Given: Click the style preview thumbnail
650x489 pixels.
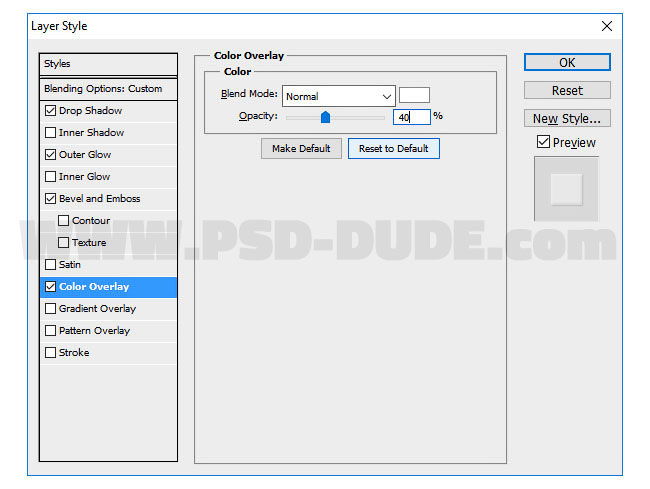Looking at the screenshot, I should pyautogui.click(x=566, y=189).
